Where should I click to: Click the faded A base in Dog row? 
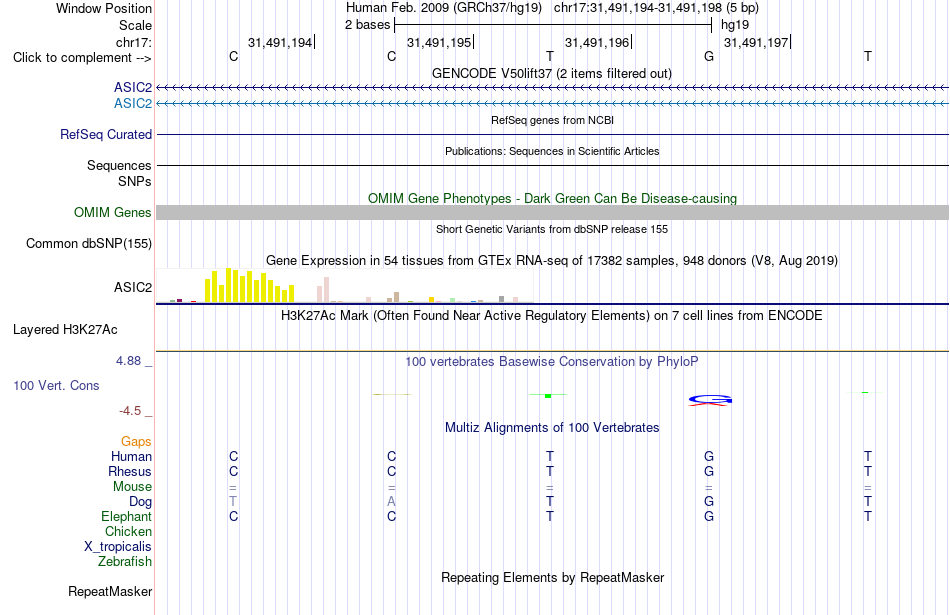coord(391,502)
